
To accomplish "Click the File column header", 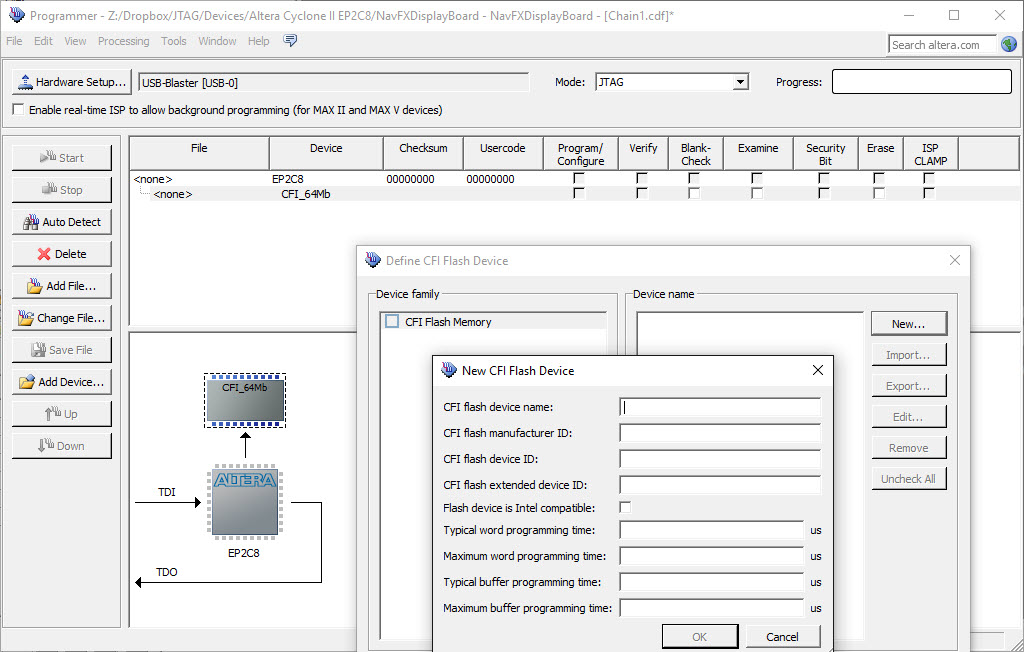I will (199, 154).
